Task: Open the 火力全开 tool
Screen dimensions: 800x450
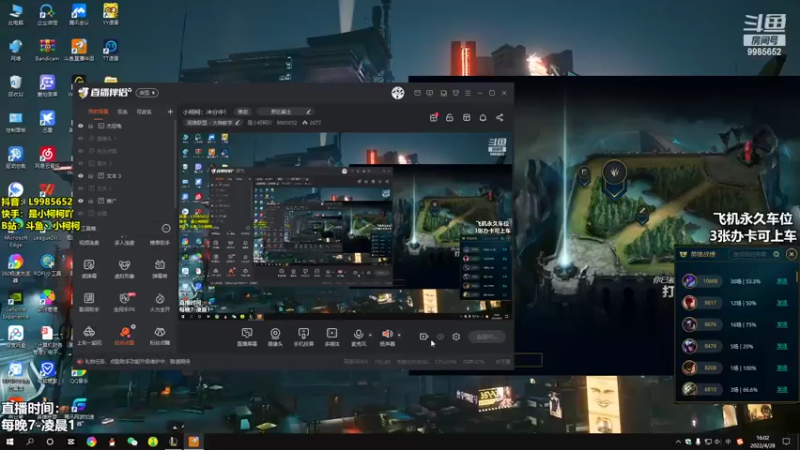Action: (160, 302)
